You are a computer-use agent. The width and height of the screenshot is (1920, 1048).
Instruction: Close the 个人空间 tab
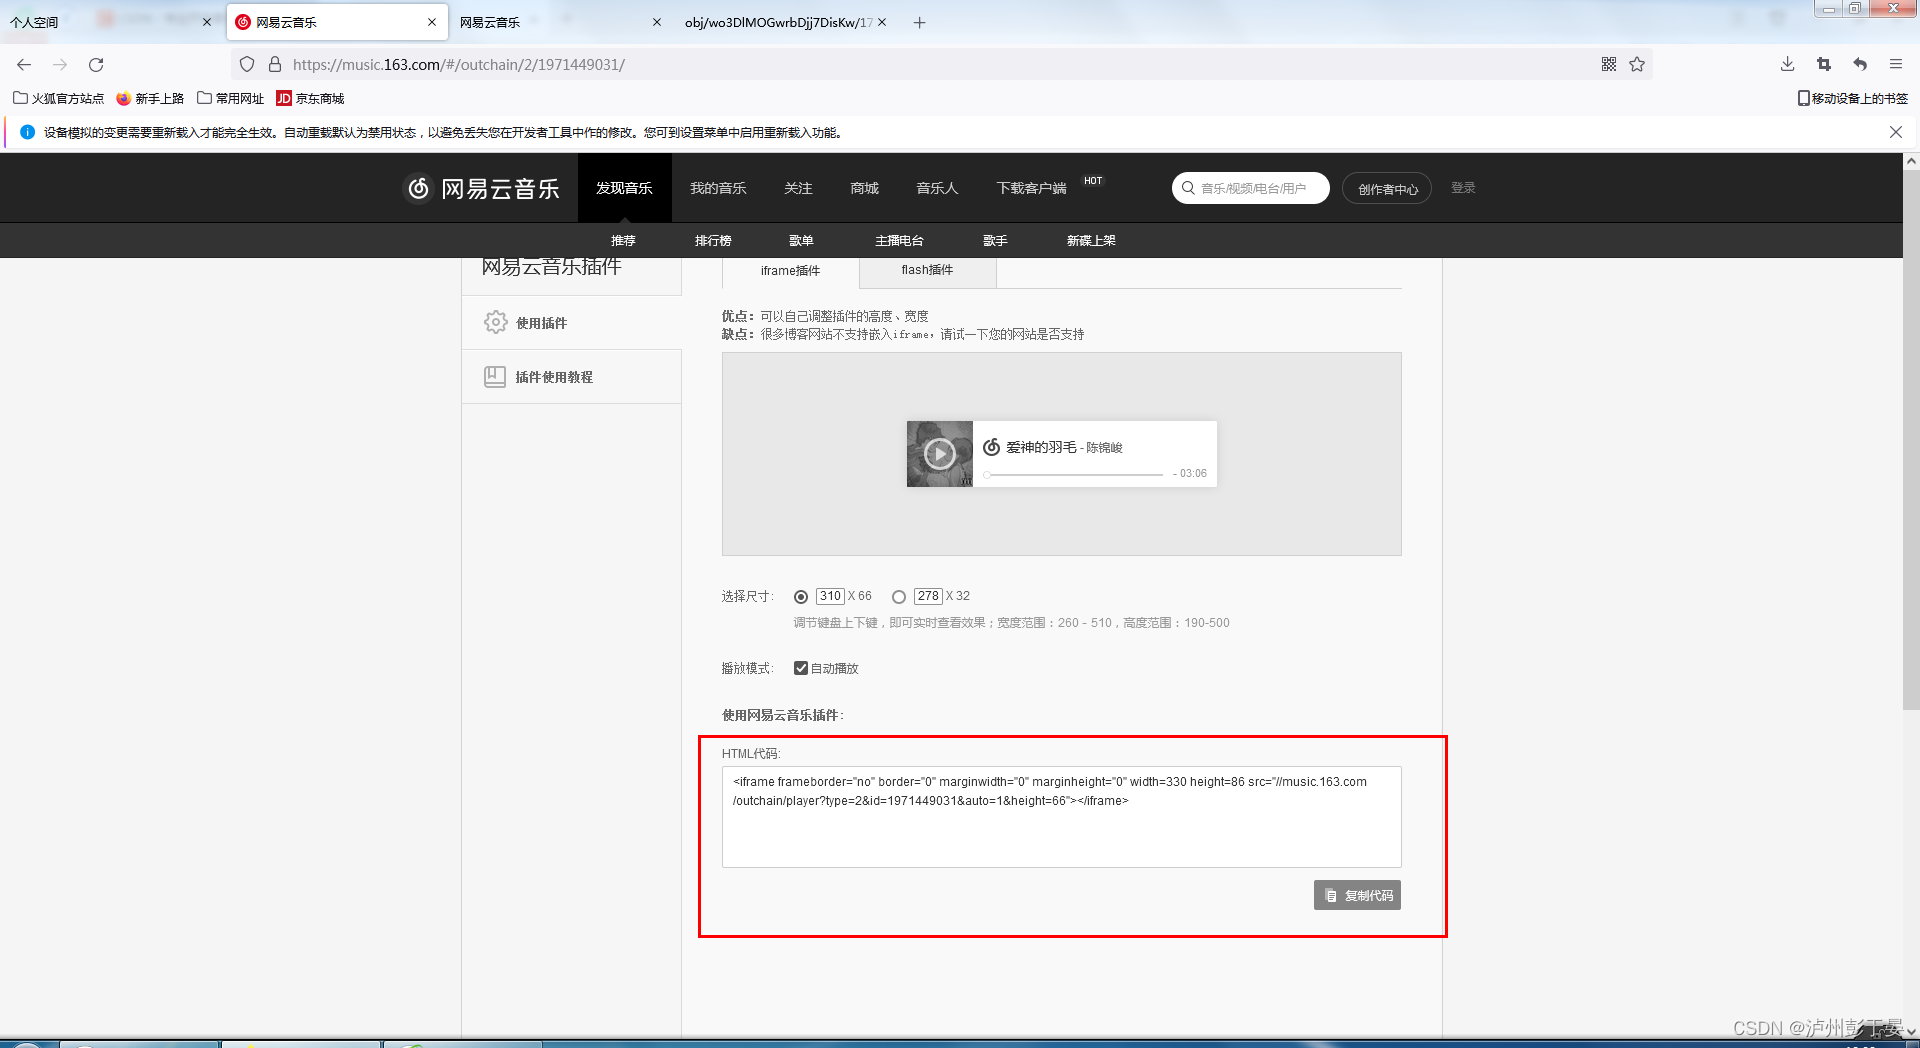[207, 22]
